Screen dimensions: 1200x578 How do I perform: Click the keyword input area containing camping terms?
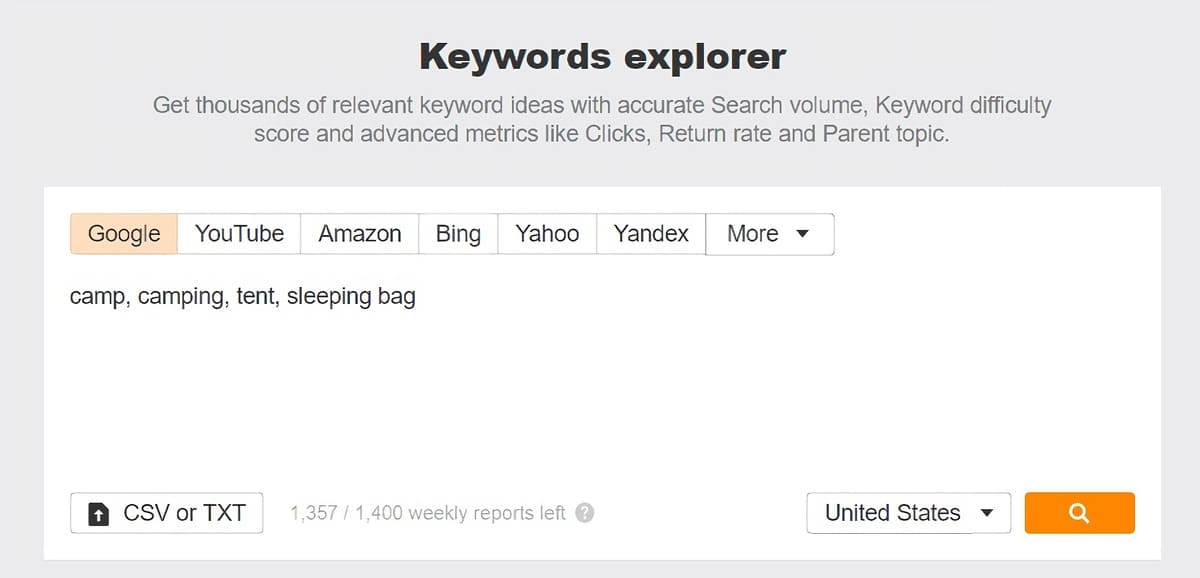(400, 296)
